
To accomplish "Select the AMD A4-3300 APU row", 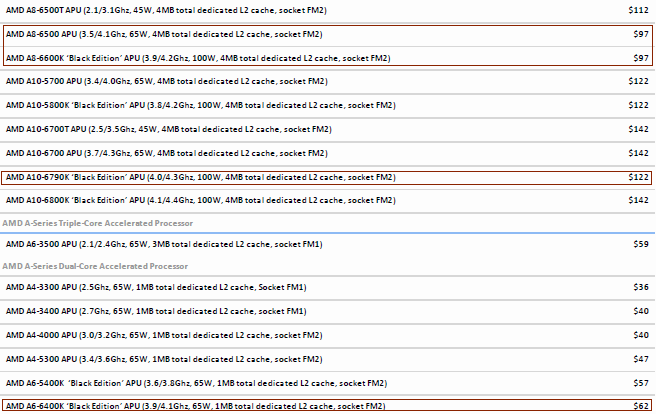I will [x=156, y=287].
